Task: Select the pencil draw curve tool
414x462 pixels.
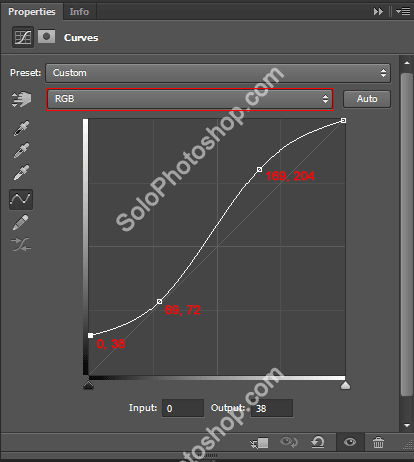Action: pos(21,222)
